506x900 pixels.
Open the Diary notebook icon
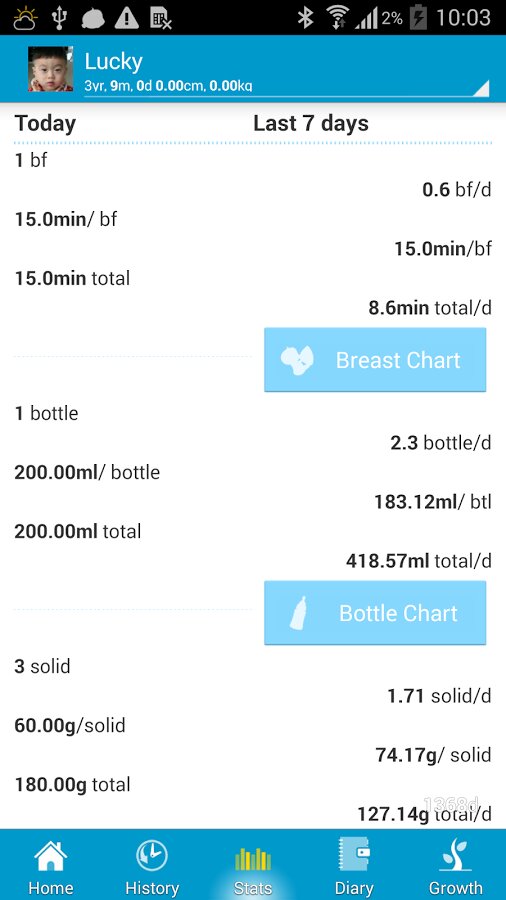[x=354, y=855]
